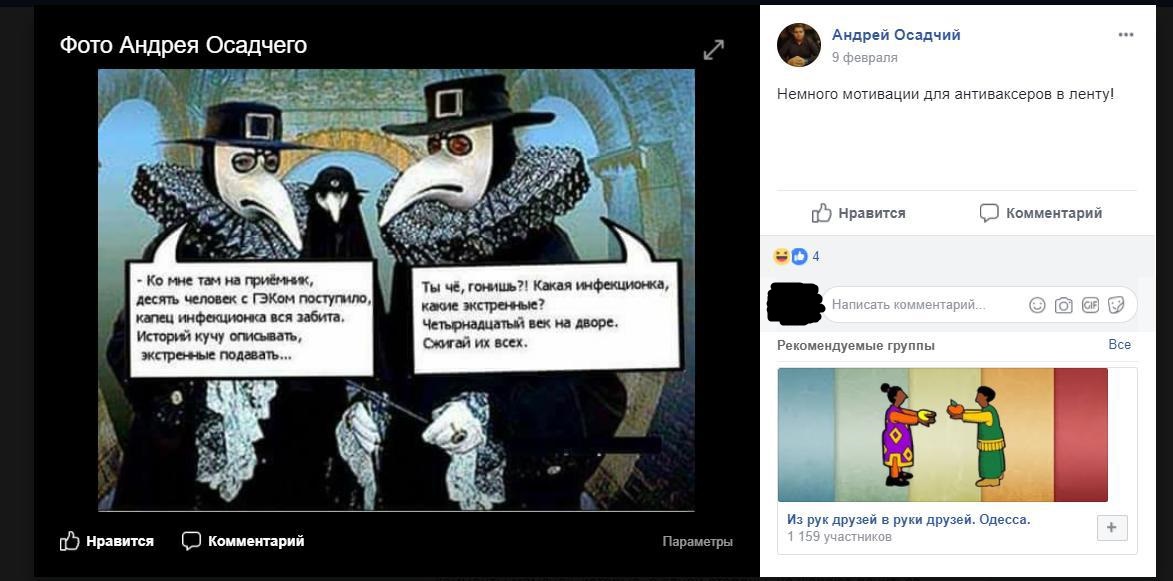The image size is (1173, 581).
Task: Open Из рук друзей group thumbnail
Action: [x=943, y=434]
